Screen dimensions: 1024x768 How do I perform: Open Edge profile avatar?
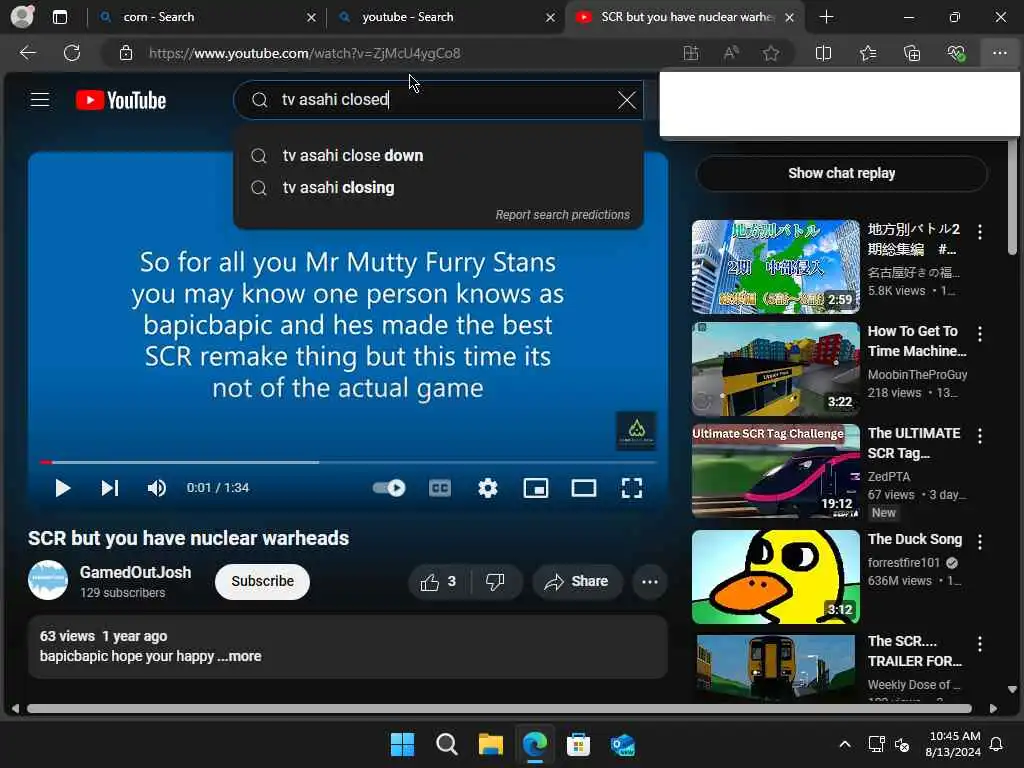22,16
